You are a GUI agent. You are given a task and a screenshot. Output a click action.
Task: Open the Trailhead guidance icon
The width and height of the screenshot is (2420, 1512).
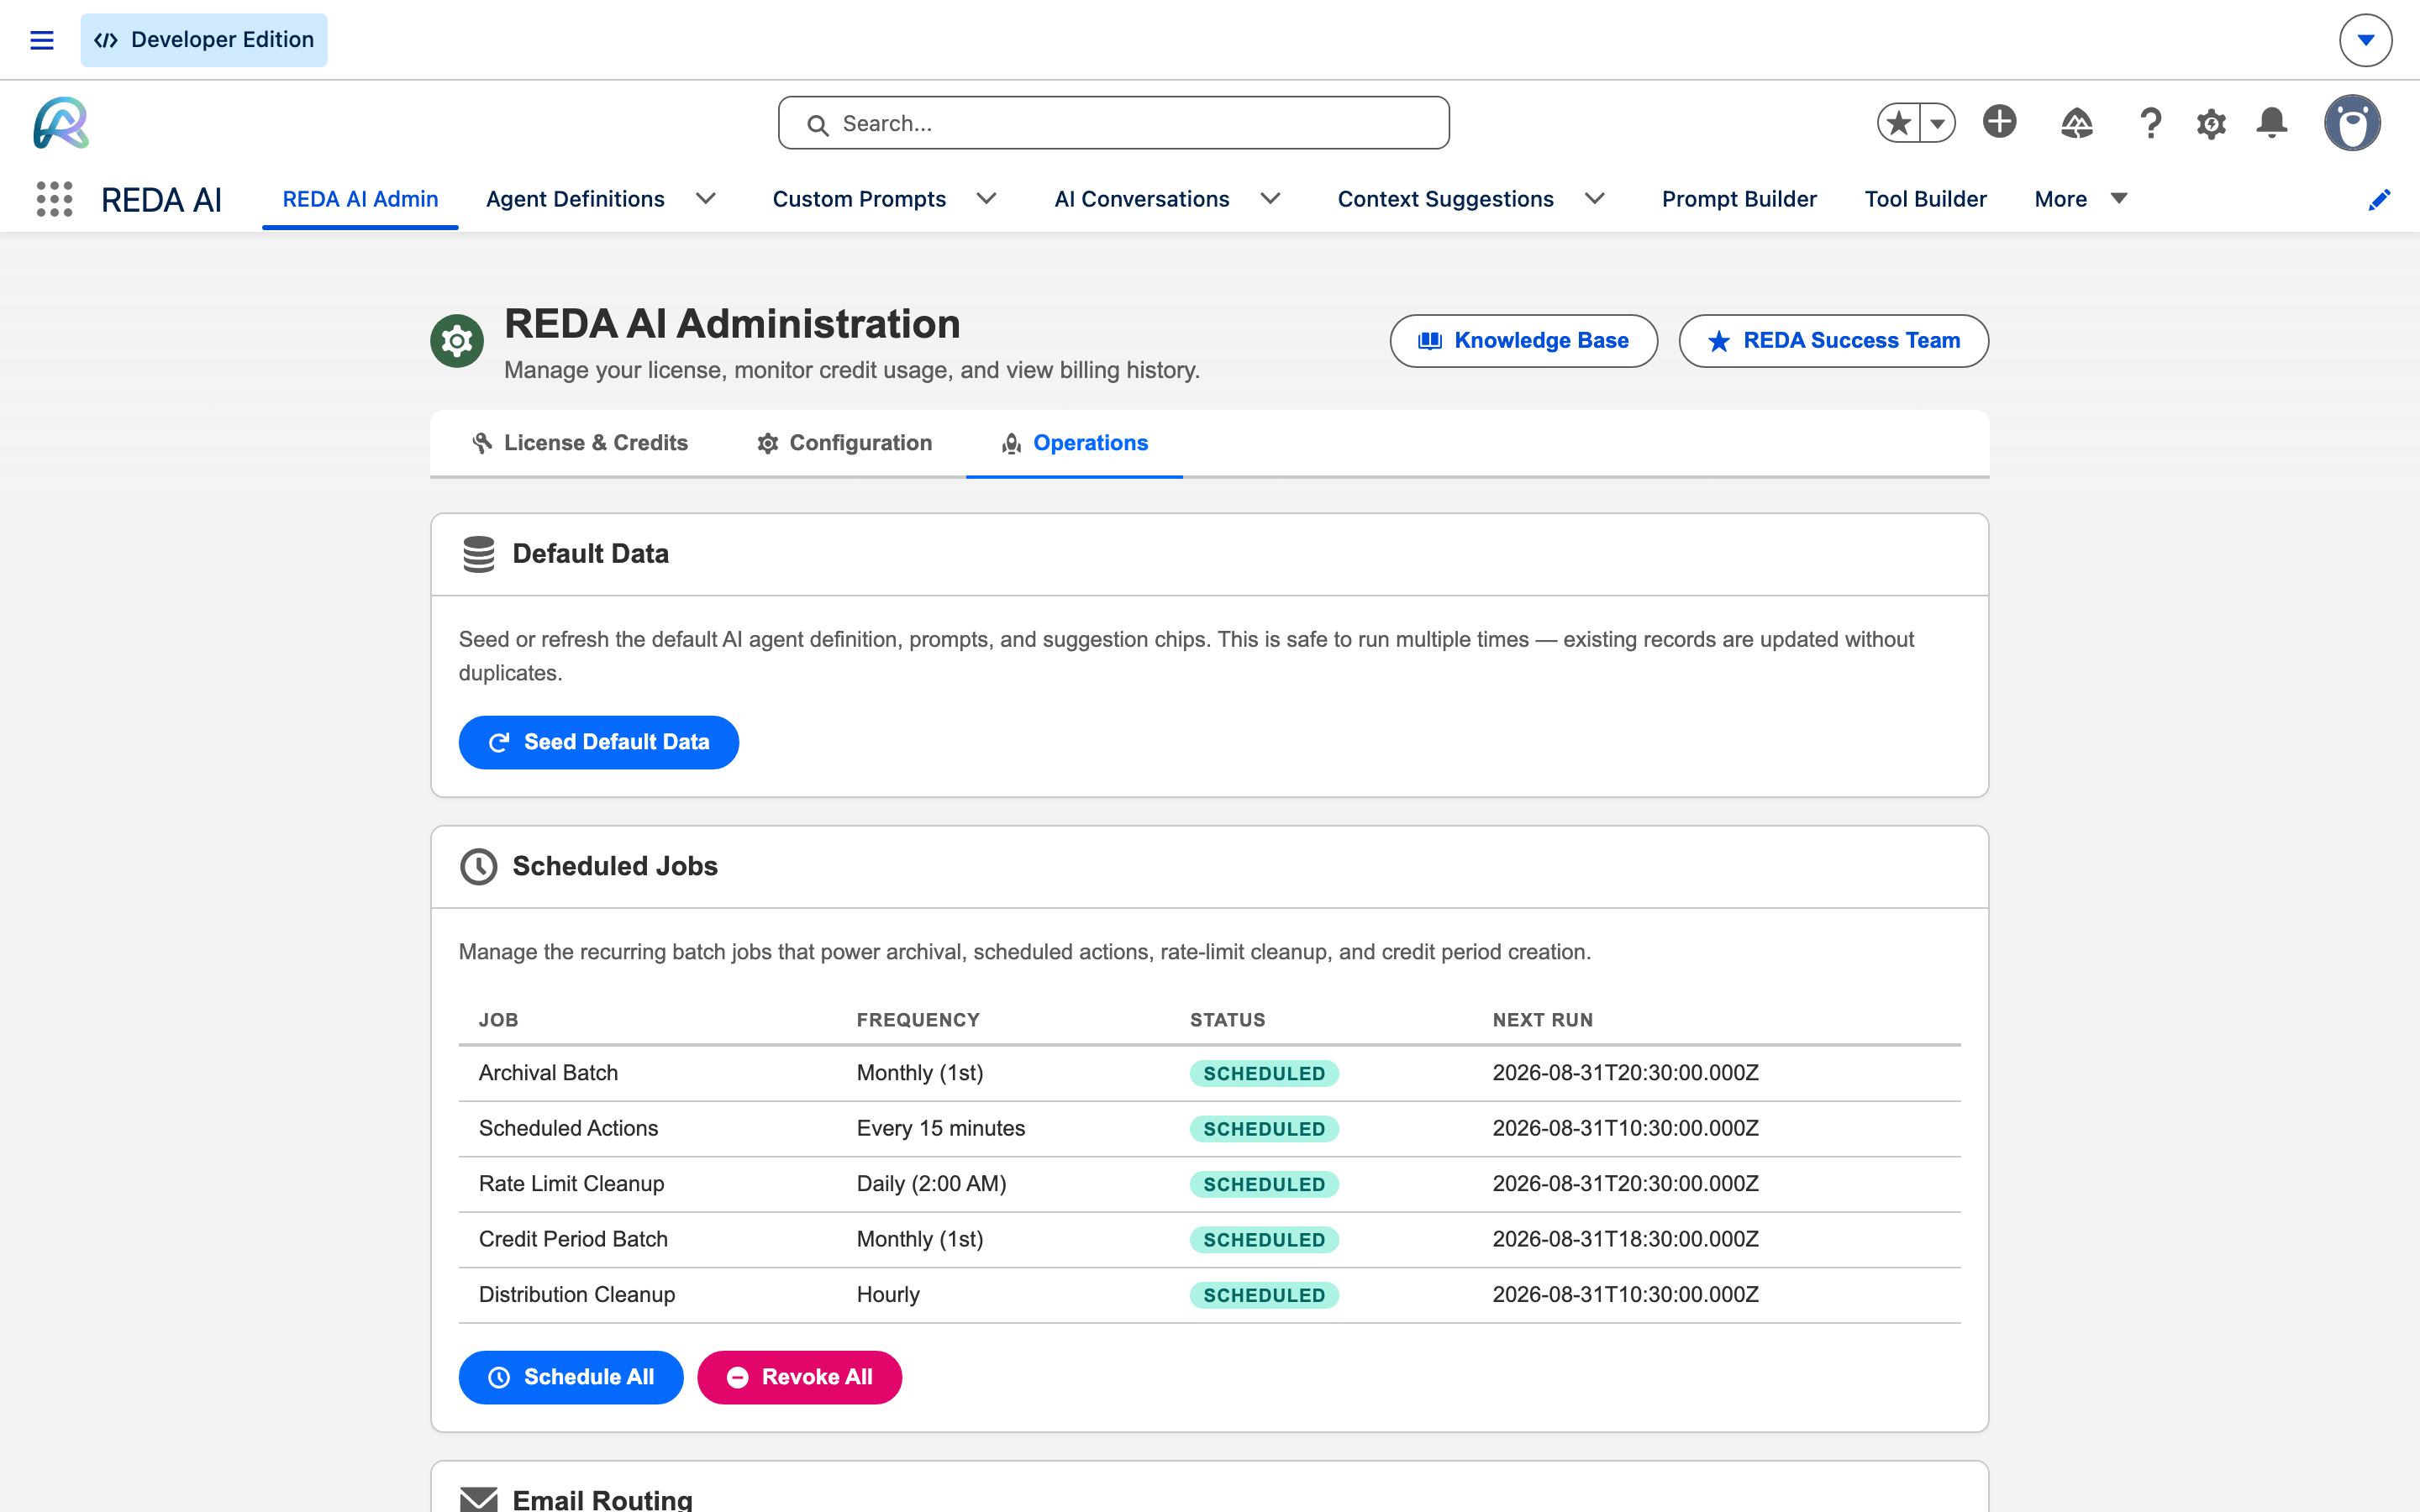pyautogui.click(x=2076, y=123)
